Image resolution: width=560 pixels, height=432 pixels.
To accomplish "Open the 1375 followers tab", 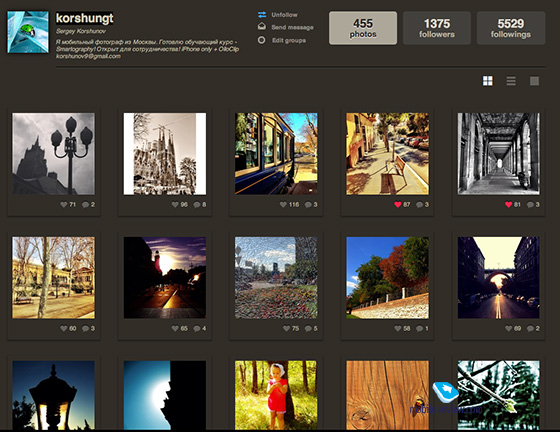I will pos(437,28).
